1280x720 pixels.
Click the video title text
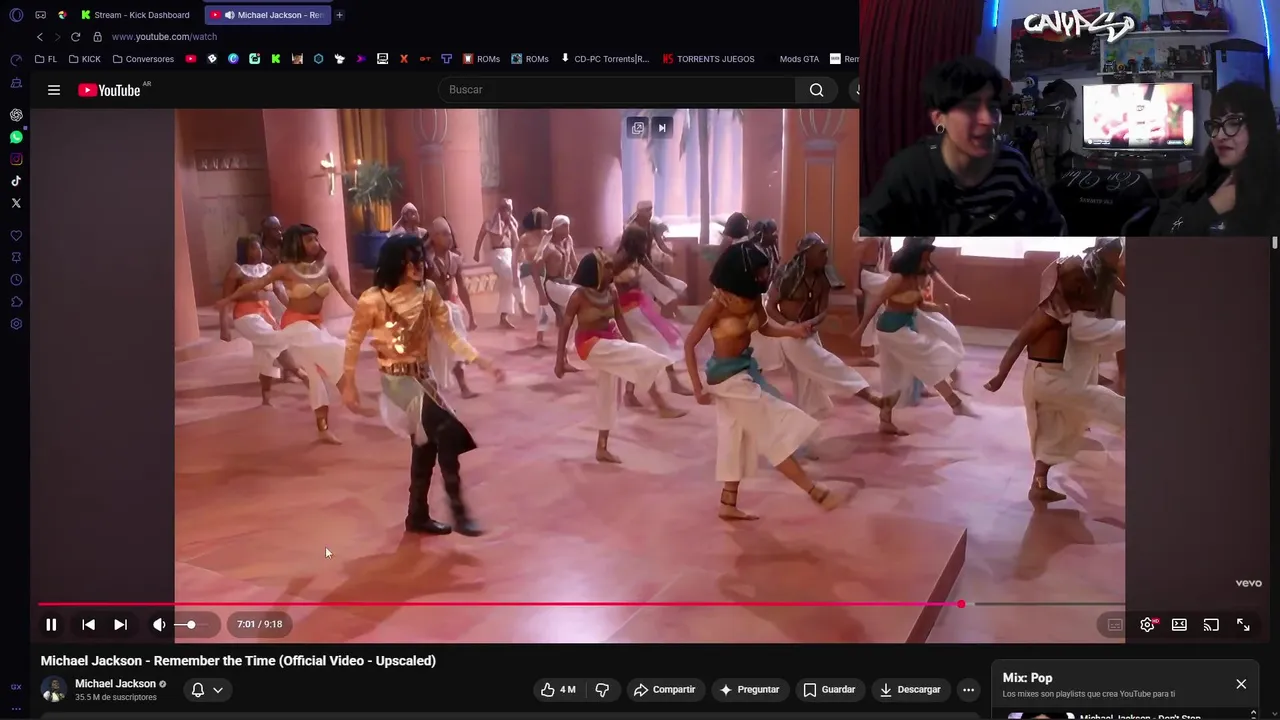pos(238,661)
